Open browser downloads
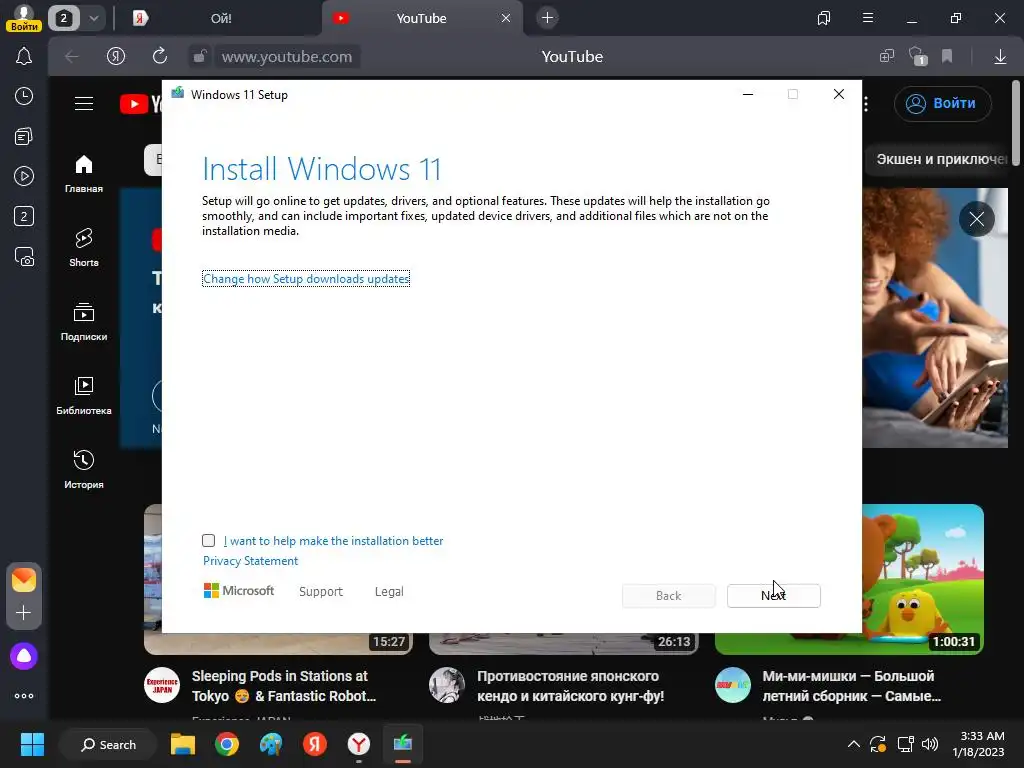The width and height of the screenshot is (1024, 768). pos(1000,57)
